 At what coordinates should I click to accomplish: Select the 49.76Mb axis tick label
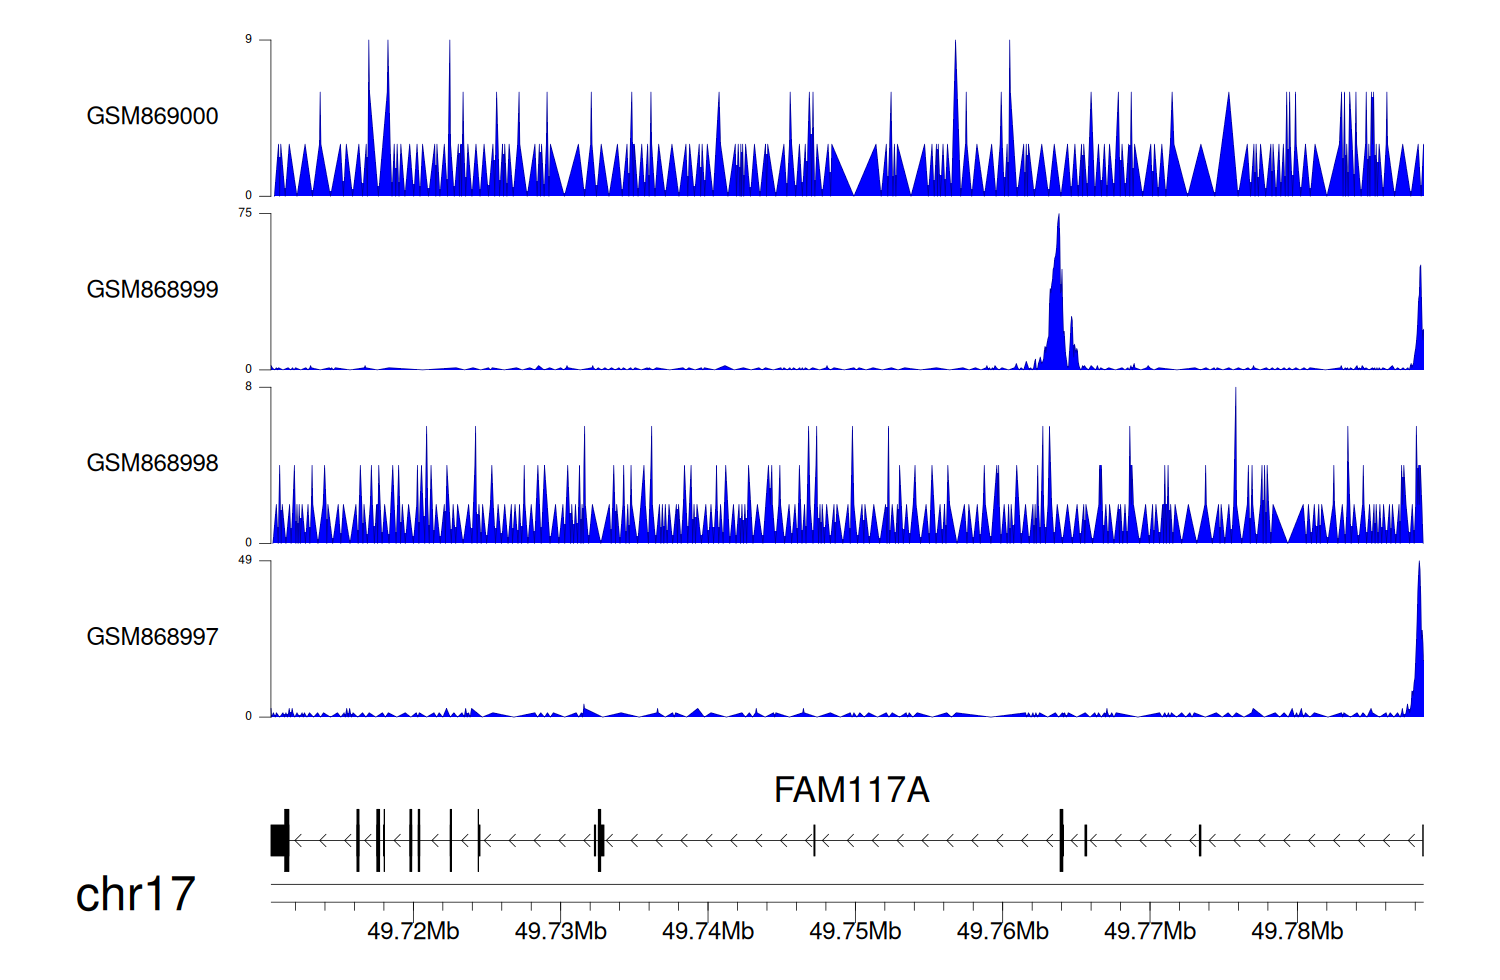point(1002,931)
